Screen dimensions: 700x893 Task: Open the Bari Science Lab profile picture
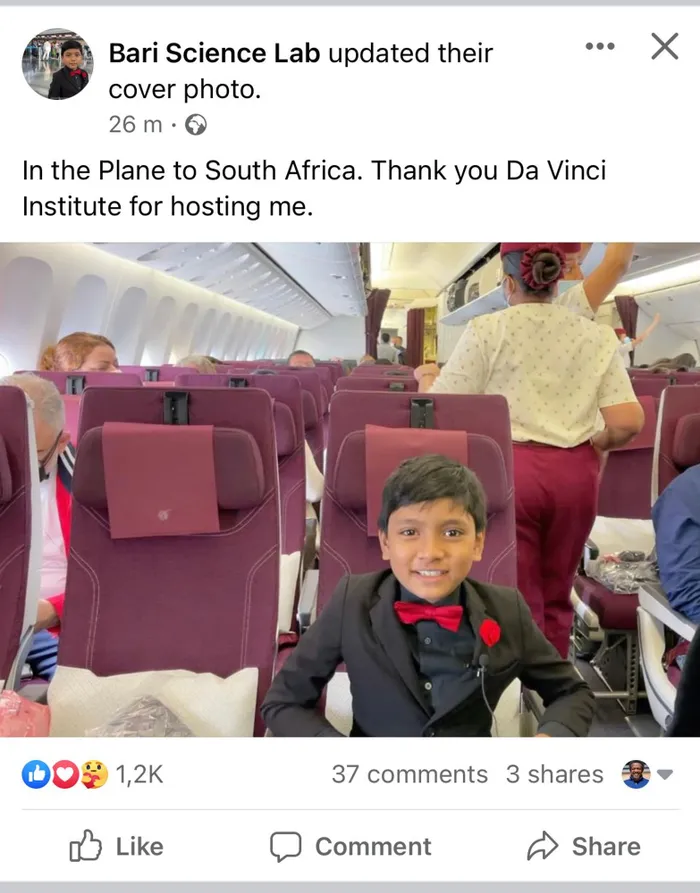(57, 64)
